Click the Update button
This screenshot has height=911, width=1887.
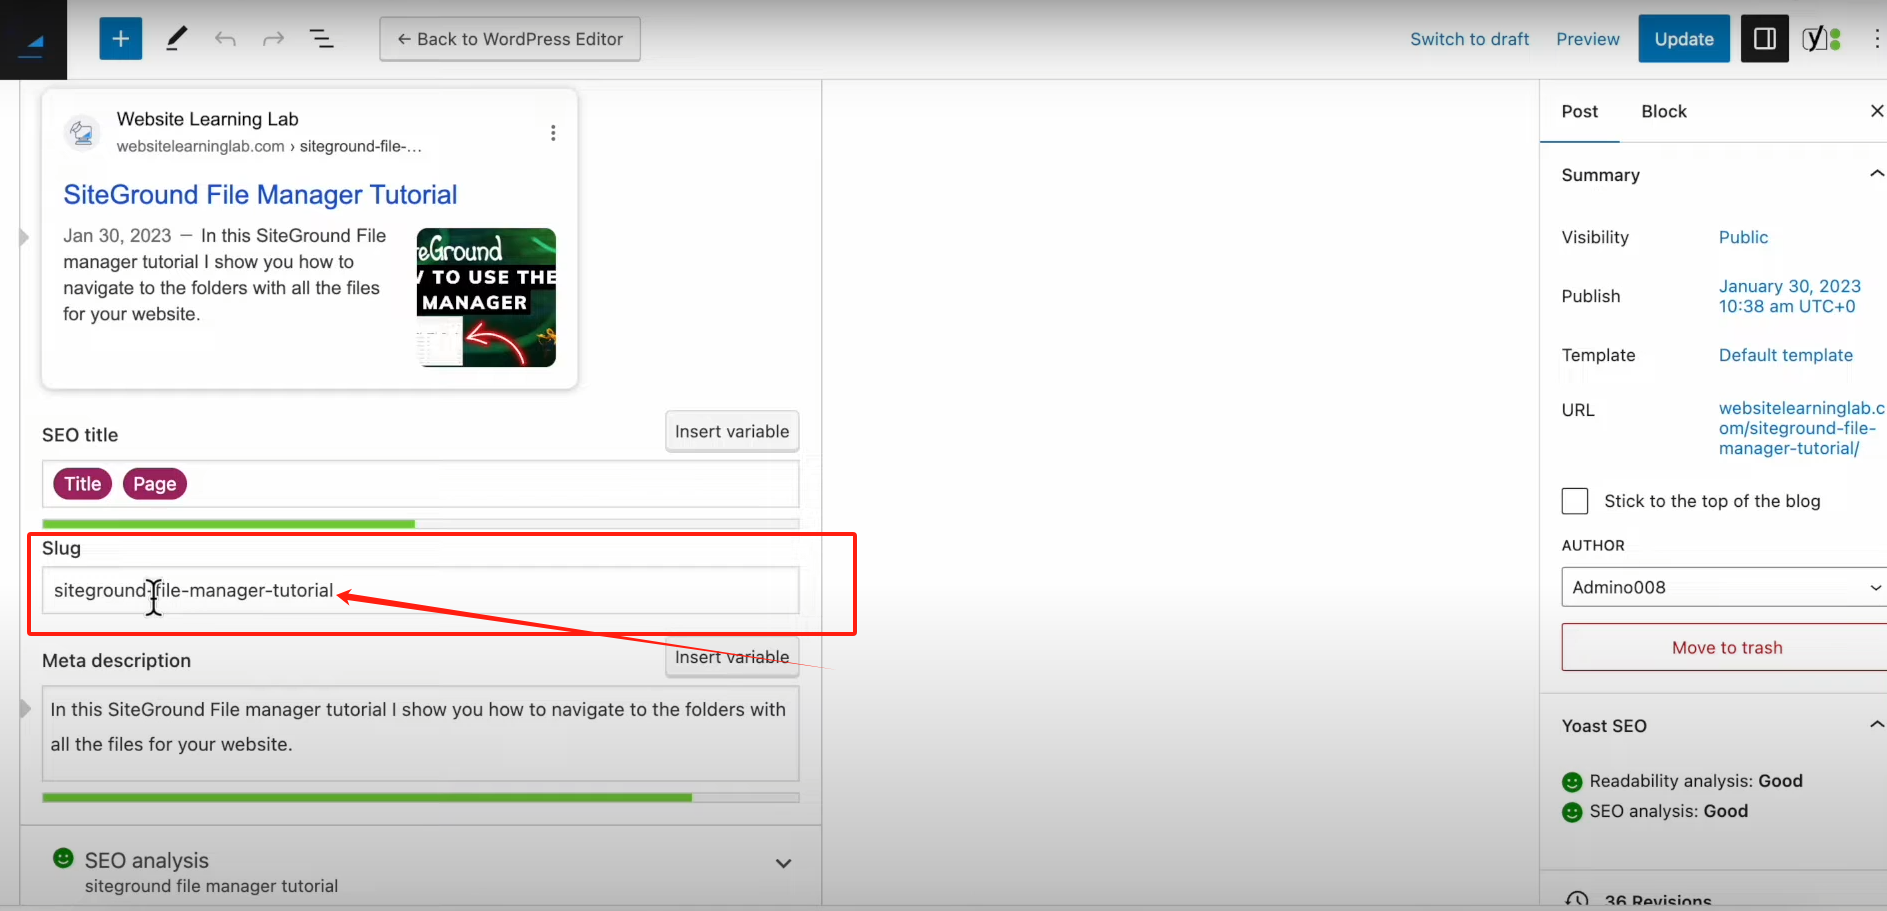(1684, 39)
